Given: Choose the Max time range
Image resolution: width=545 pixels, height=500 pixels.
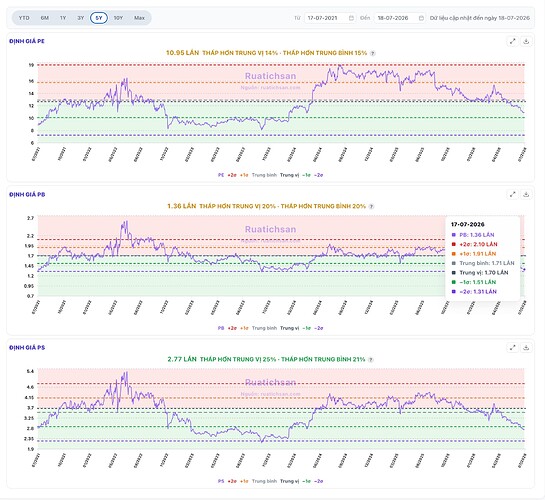Looking at the screenshot, I should pyautogui.click(x=139, y=18).
